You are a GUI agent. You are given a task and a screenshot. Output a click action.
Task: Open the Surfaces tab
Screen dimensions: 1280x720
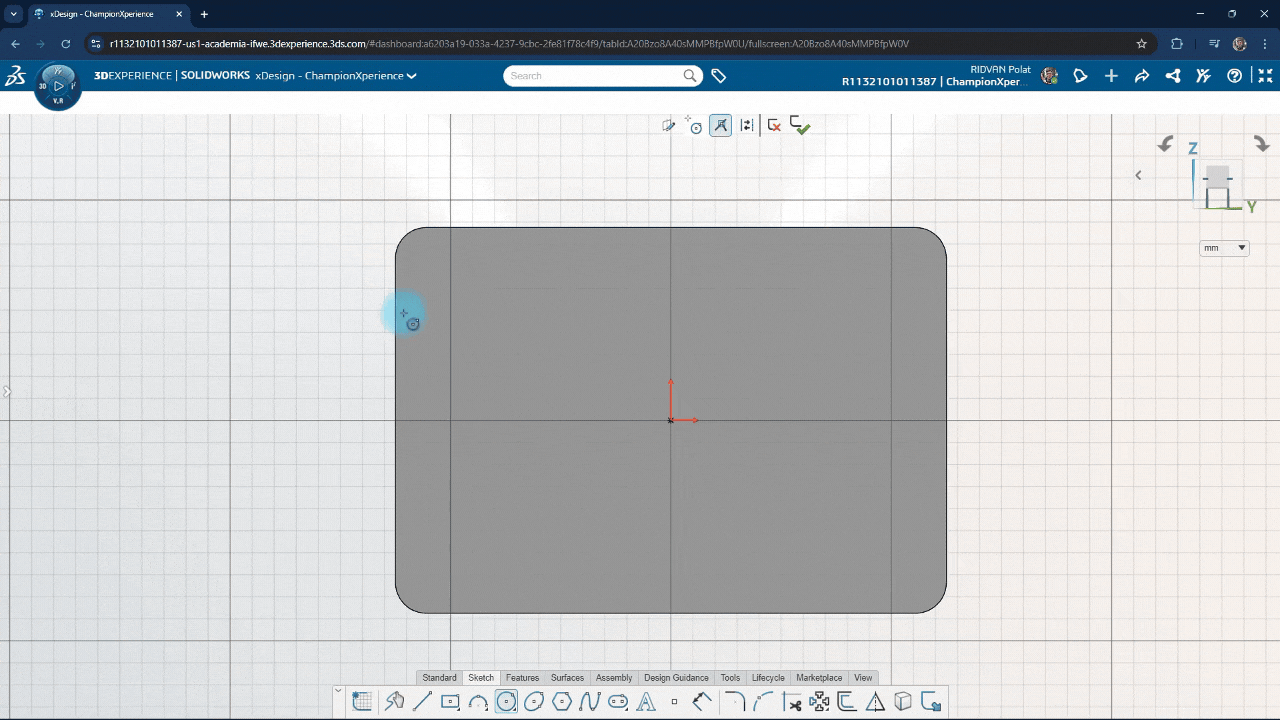(x=567, y=678)
